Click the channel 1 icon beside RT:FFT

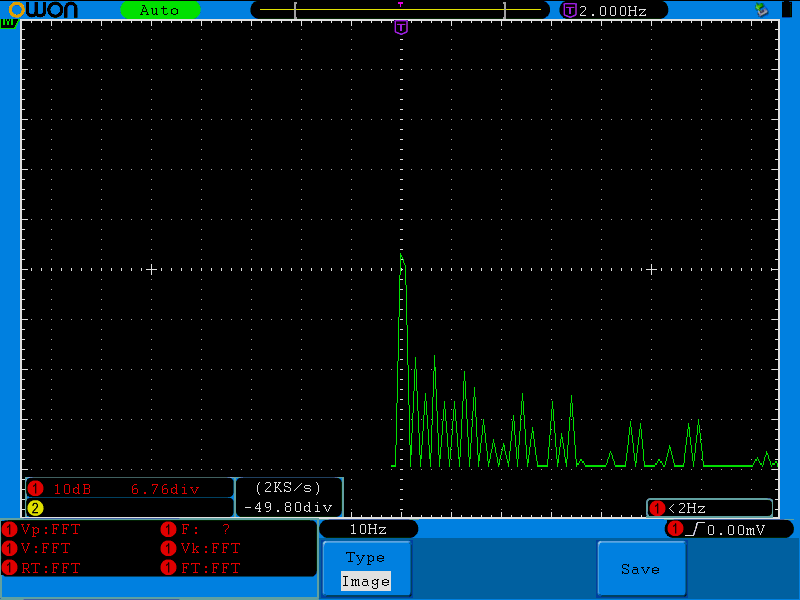click(10, 568)
